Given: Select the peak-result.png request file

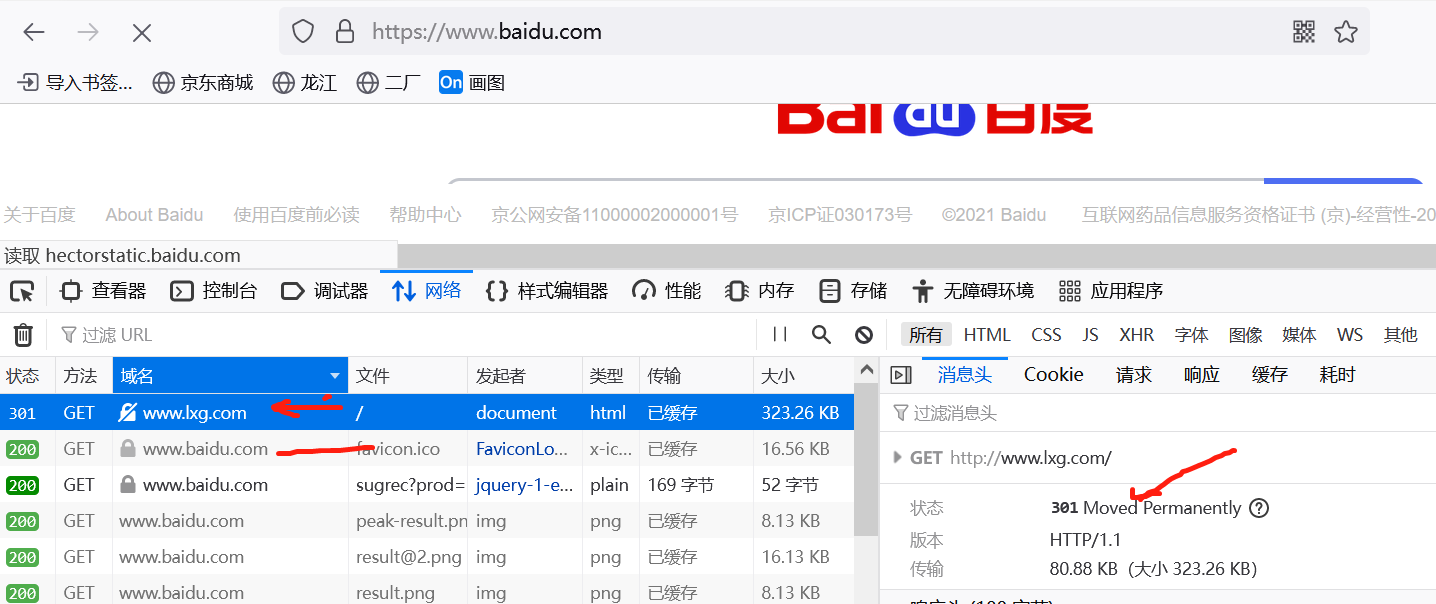Looking at the screenshot, I should 411,521.
